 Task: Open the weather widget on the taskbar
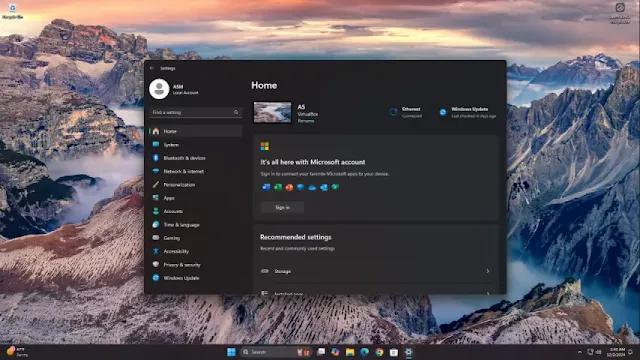click(x=17, y=352)
